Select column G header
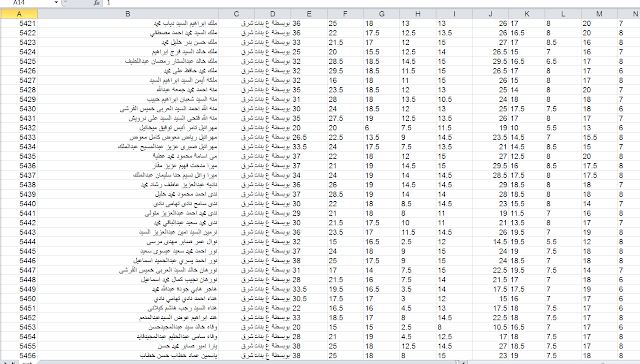 [382, 14]
